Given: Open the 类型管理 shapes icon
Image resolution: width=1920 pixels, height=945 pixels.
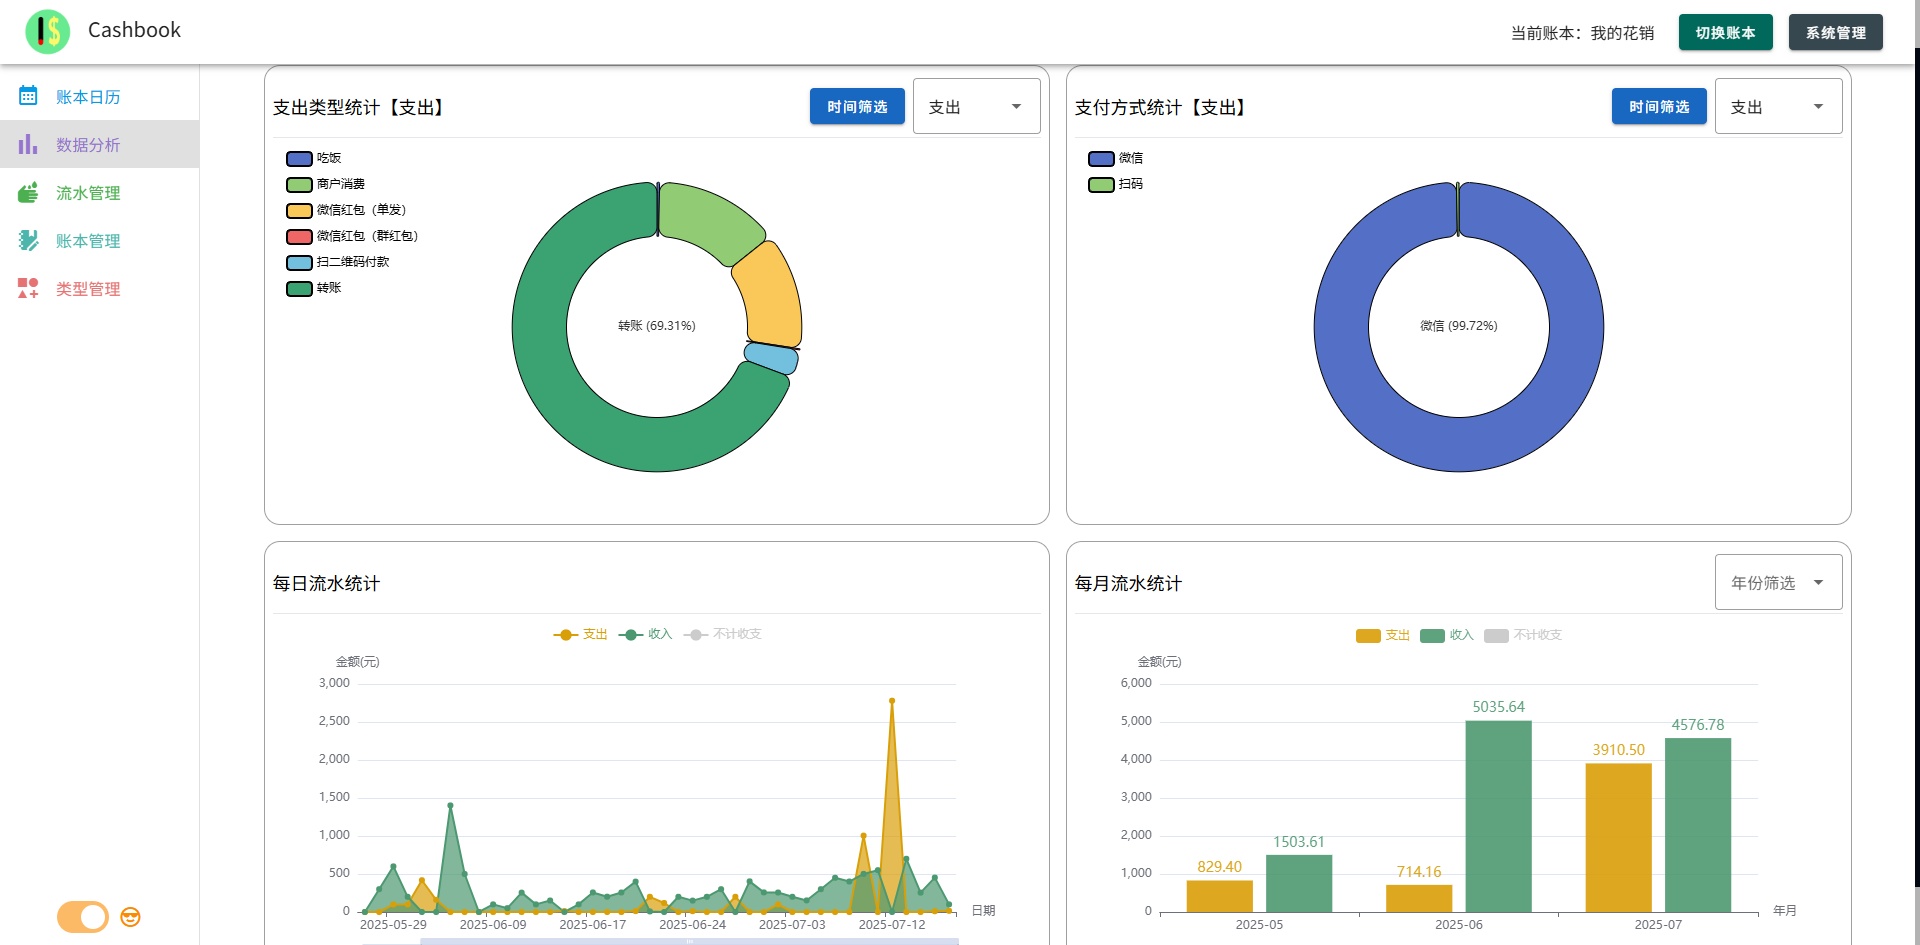Looking at the screenshot, I should point(28,288).
